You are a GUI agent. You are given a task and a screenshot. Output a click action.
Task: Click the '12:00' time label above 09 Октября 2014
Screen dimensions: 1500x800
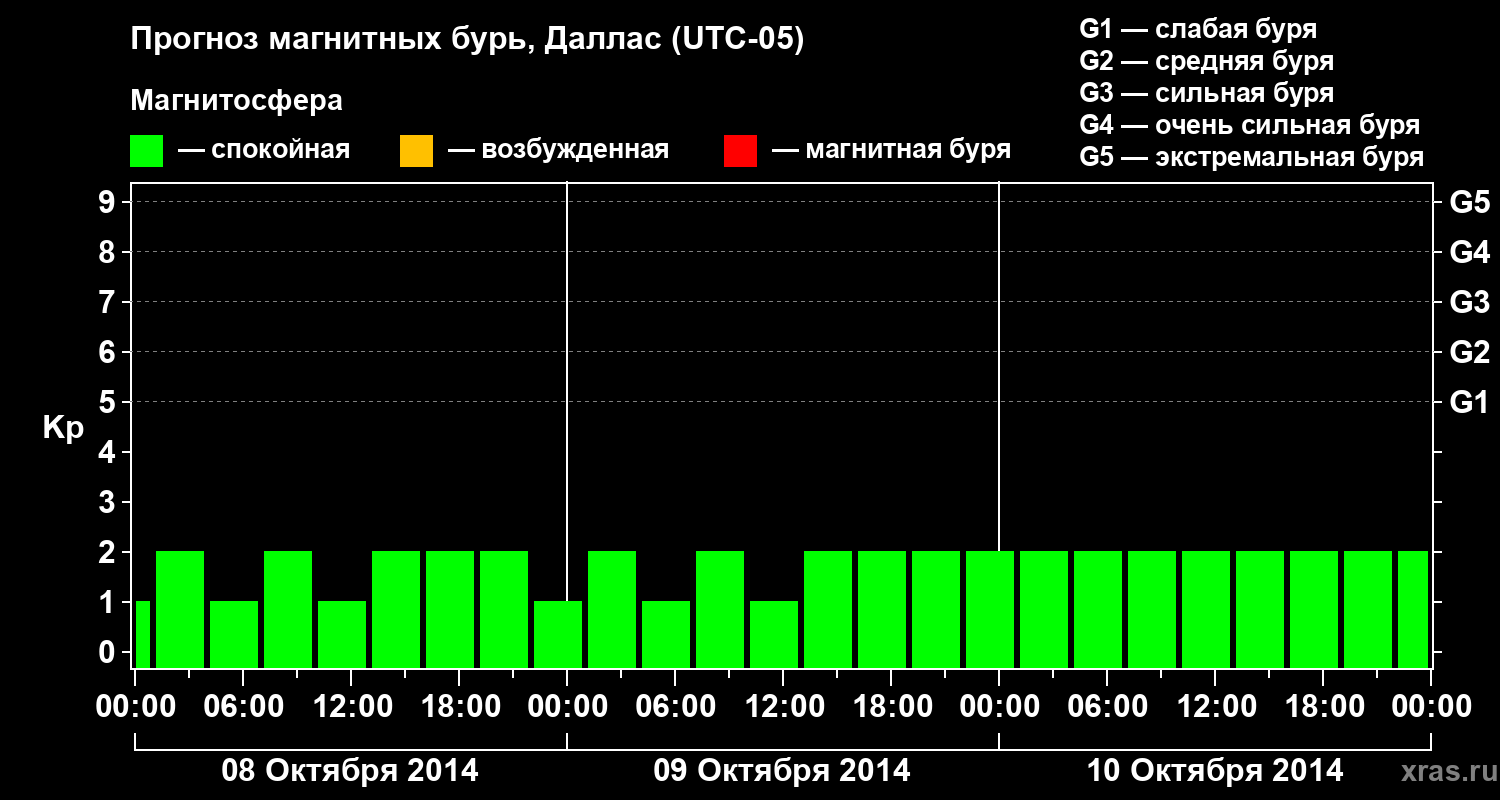(783, 707)
